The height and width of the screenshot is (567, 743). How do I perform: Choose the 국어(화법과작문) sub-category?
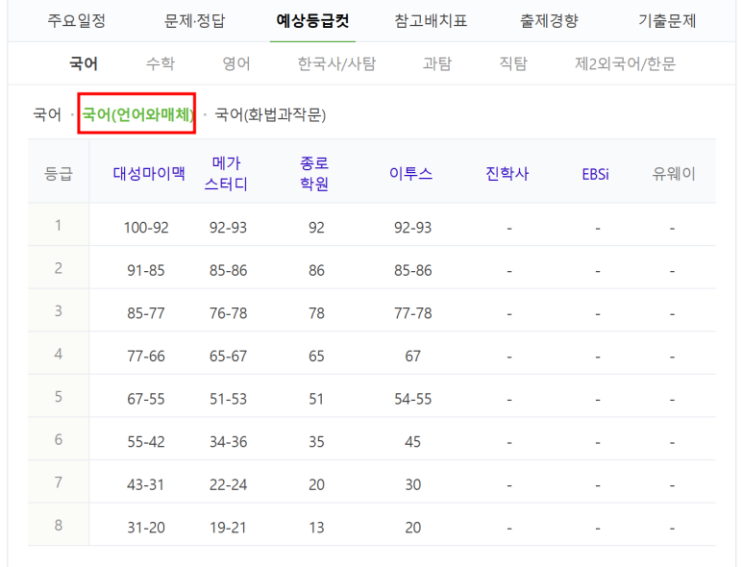(270, 115)
